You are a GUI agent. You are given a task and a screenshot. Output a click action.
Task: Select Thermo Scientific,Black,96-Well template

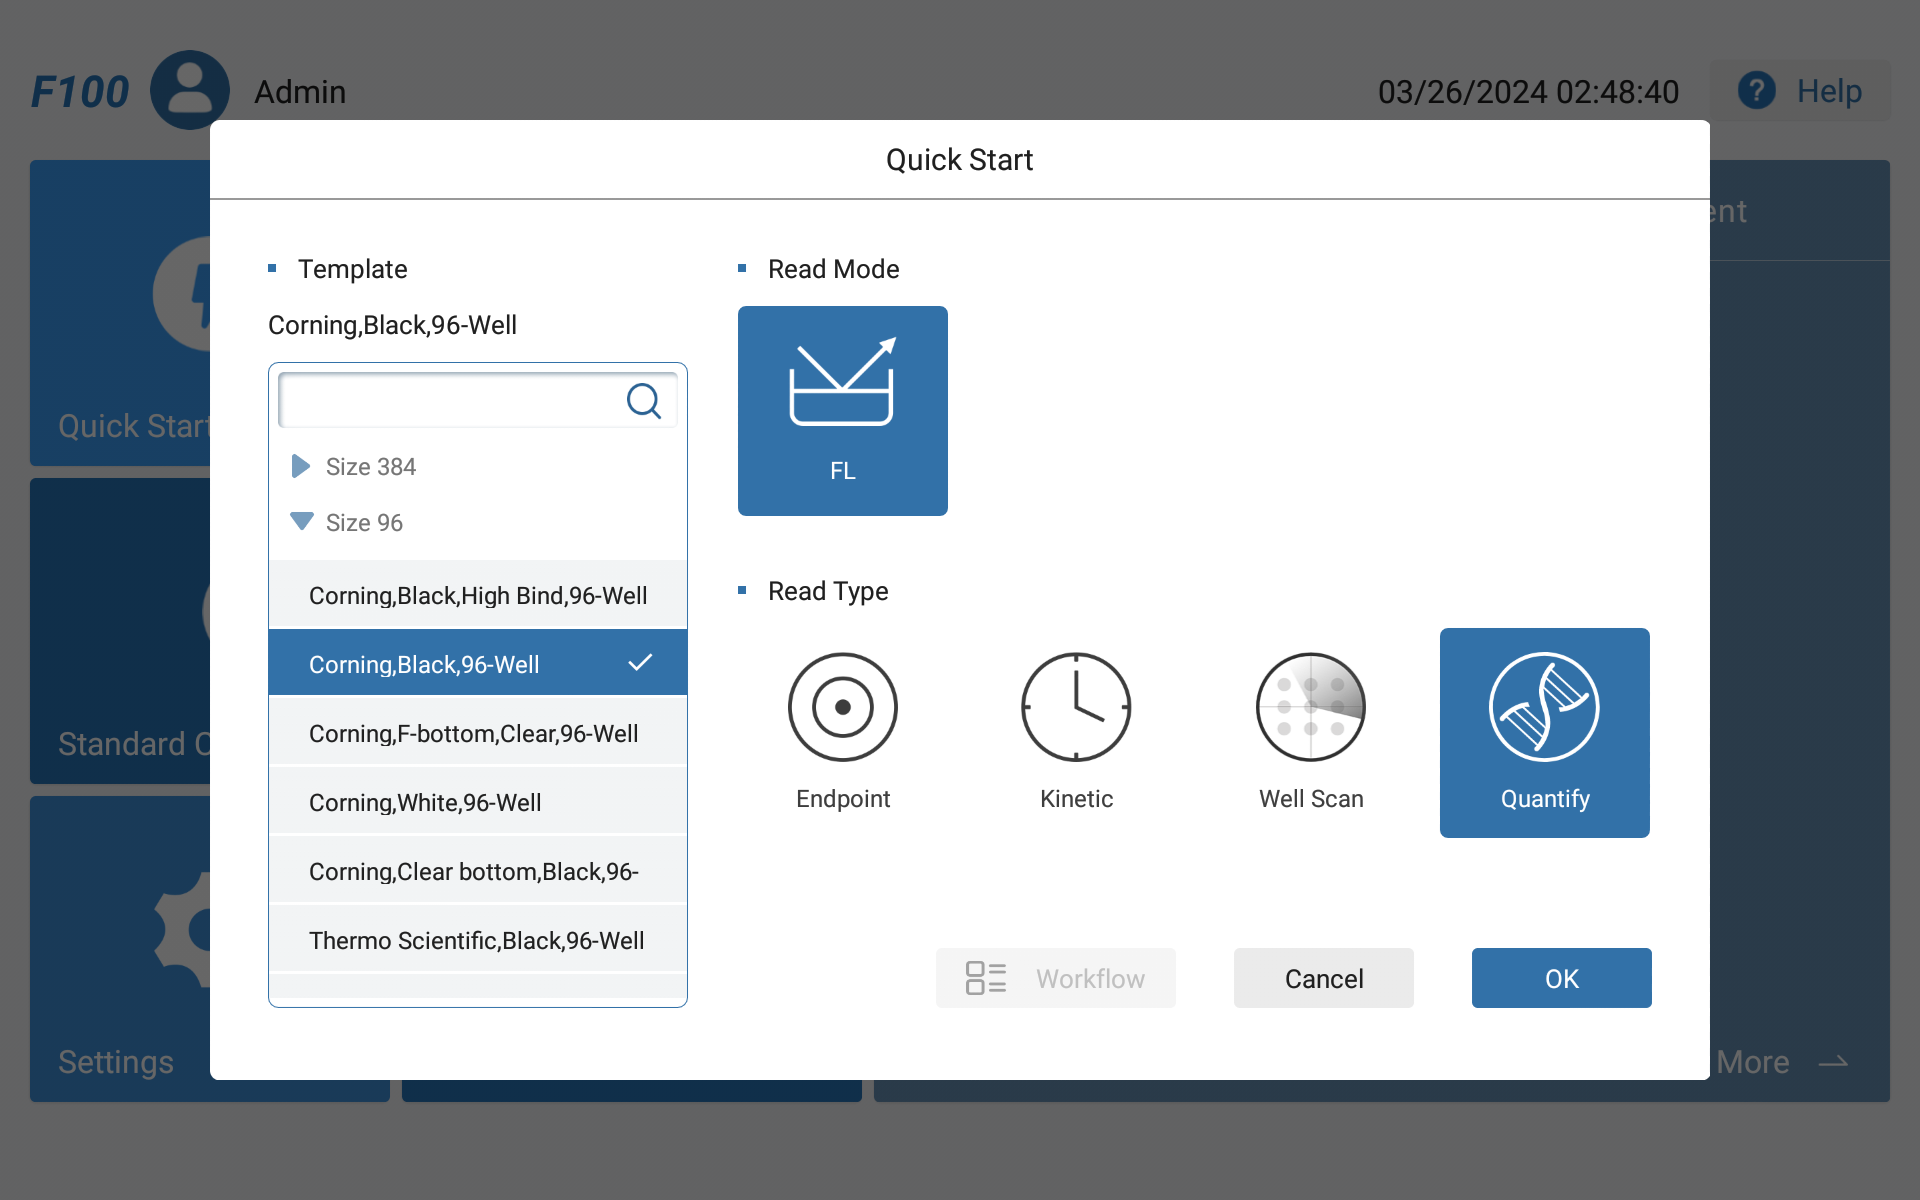478,940
